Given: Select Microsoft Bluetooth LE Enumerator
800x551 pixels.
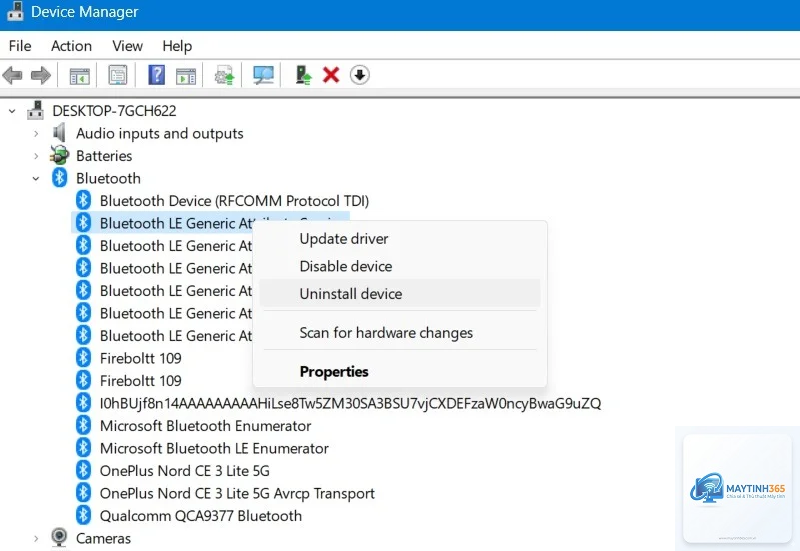Looking at the screenshot, I should [214, 448].
